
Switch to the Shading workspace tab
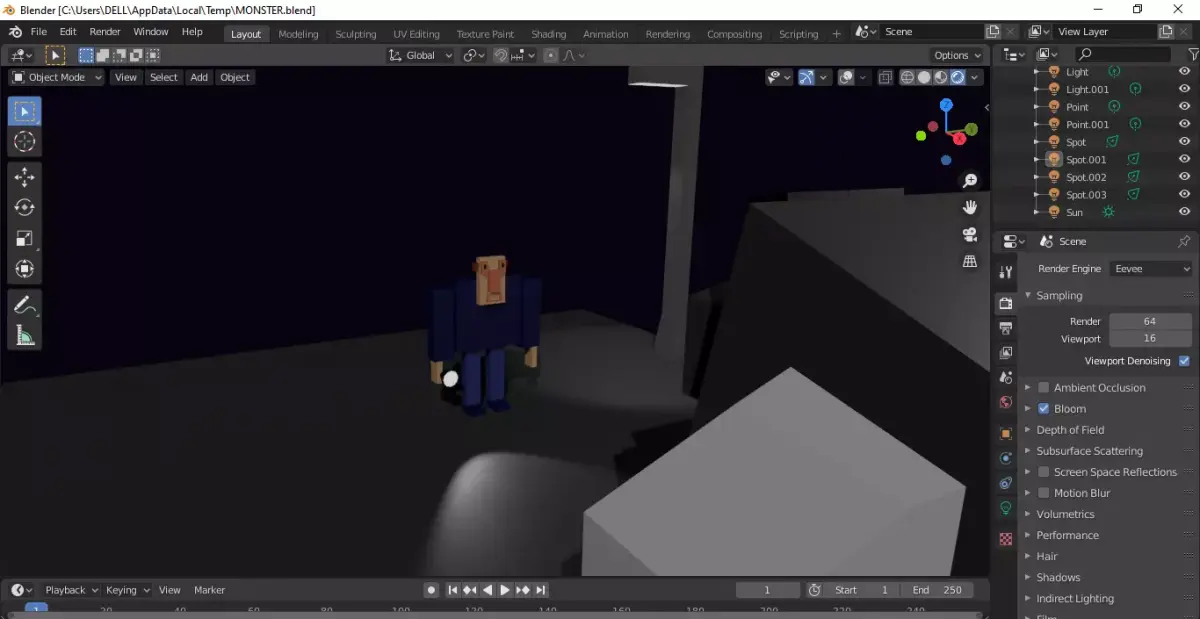click(548, 34)
